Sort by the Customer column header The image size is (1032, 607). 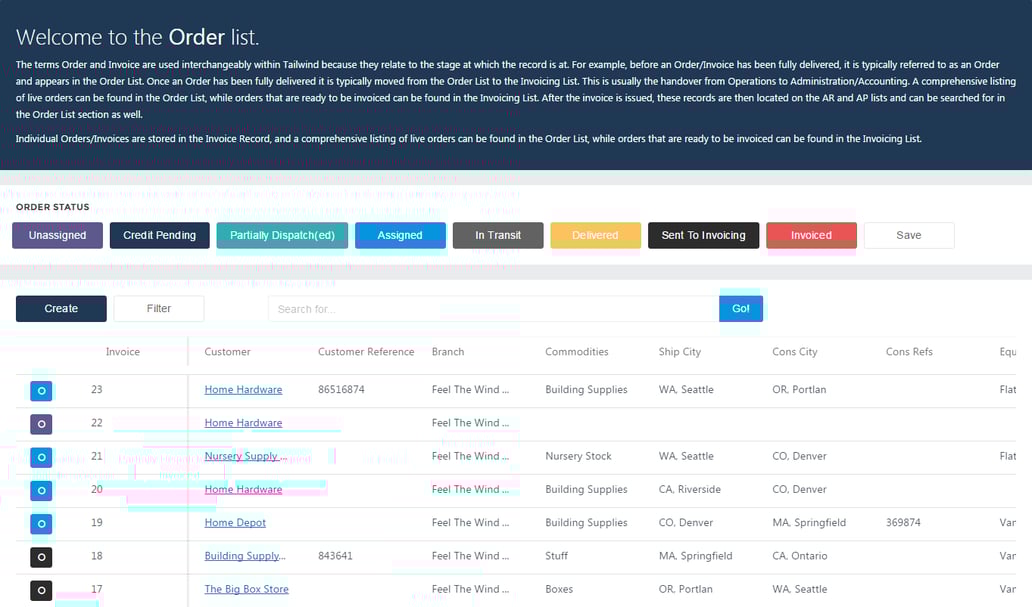227,352
